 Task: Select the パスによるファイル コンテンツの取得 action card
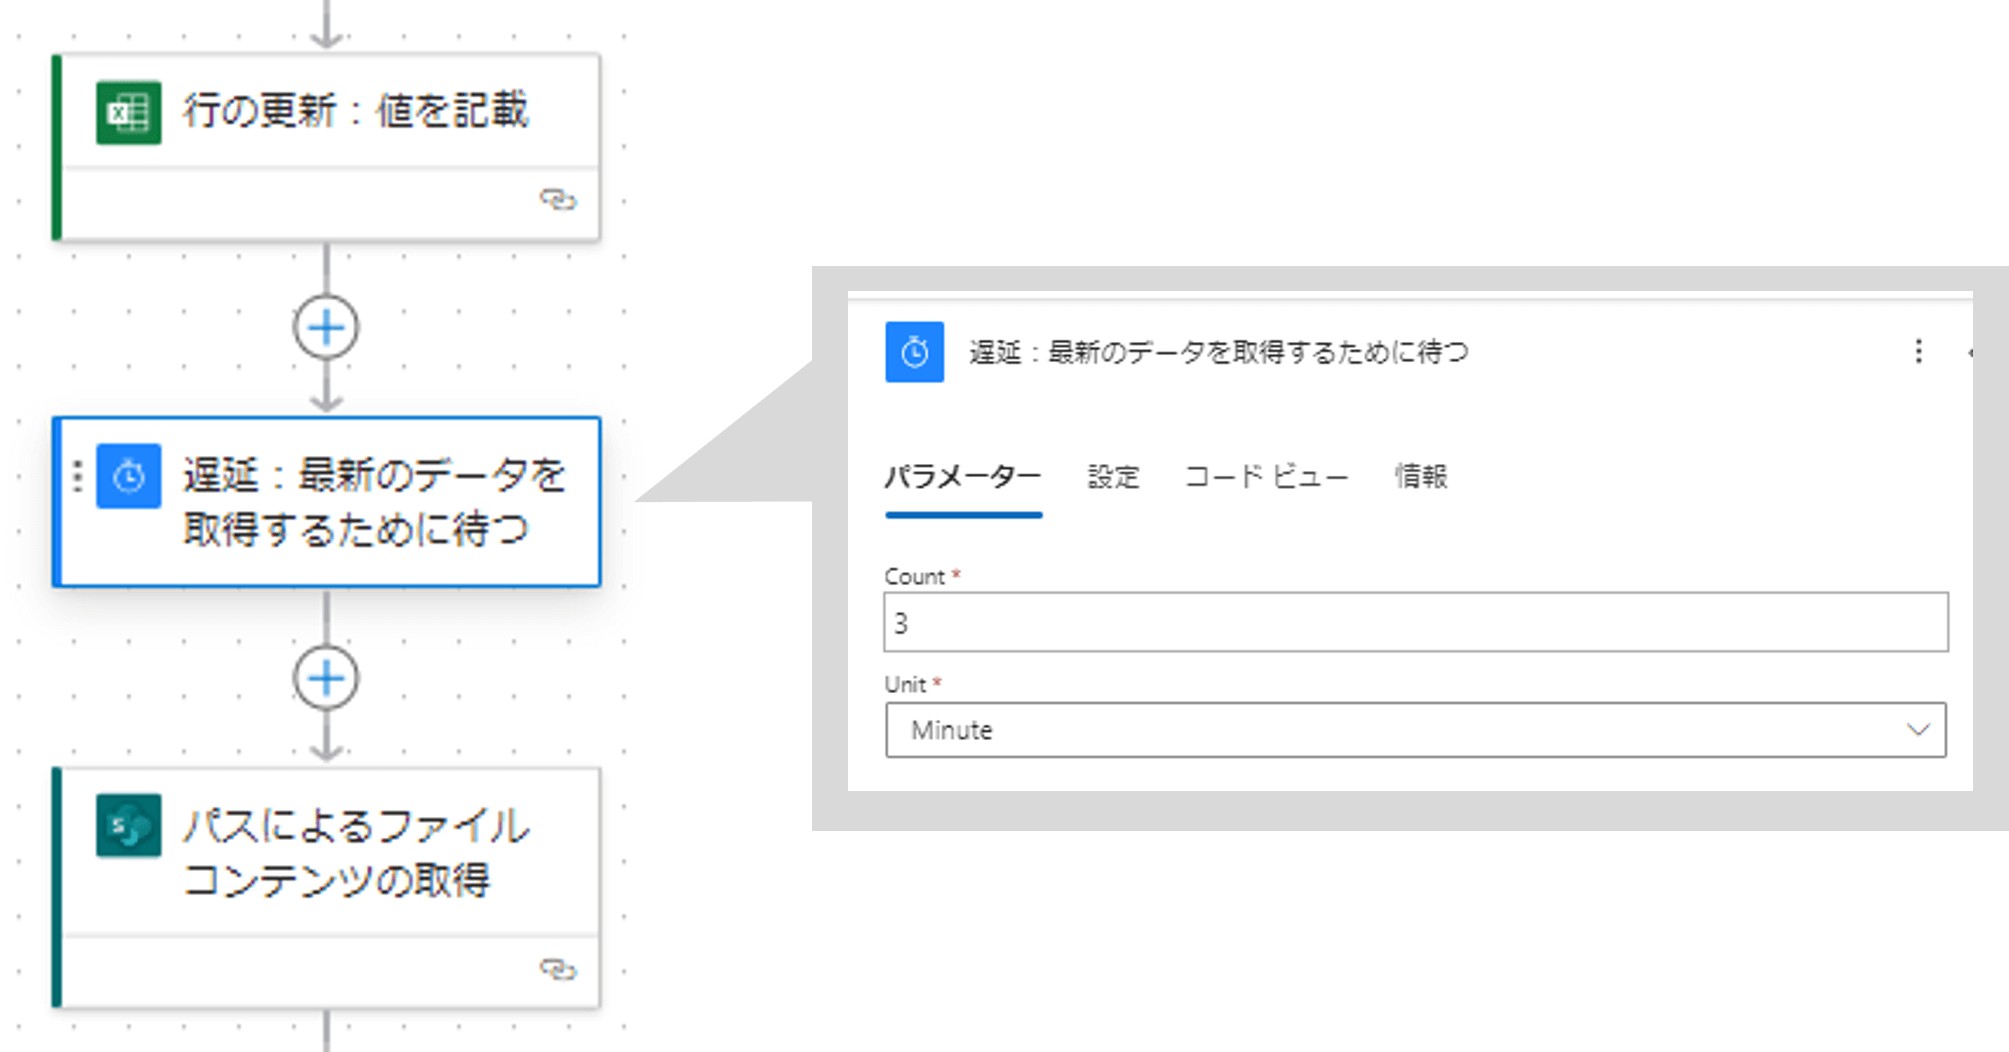327,888
